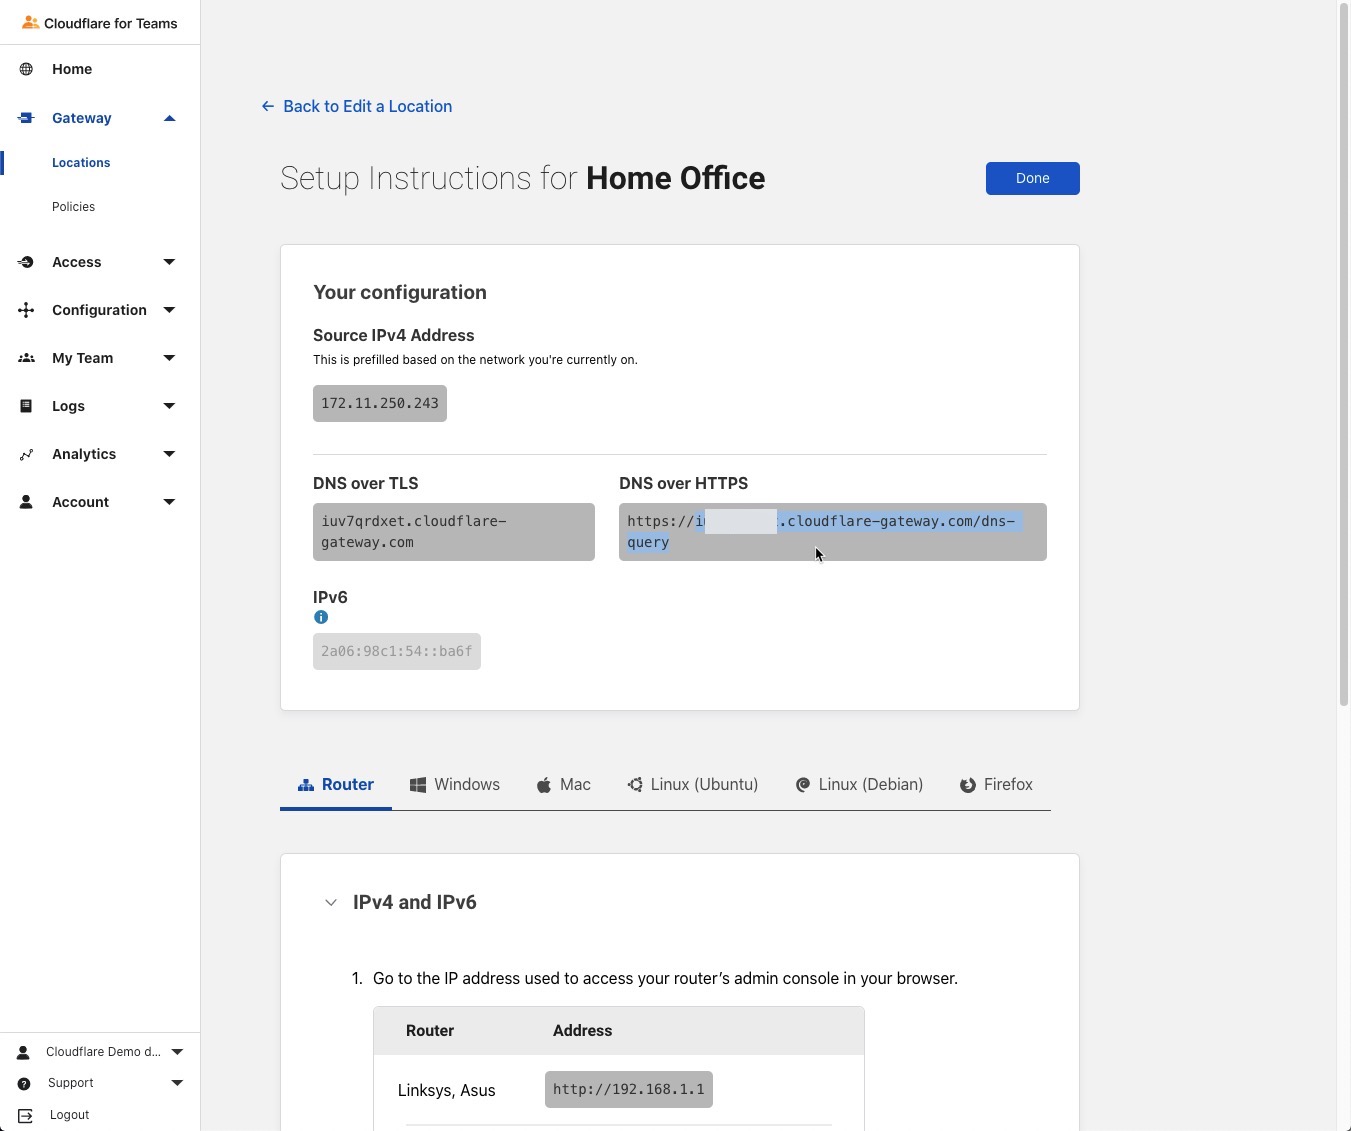1351x1131 pixels.
Task: Click the DNS over TLS hostname box
Action: pos(454,532)
